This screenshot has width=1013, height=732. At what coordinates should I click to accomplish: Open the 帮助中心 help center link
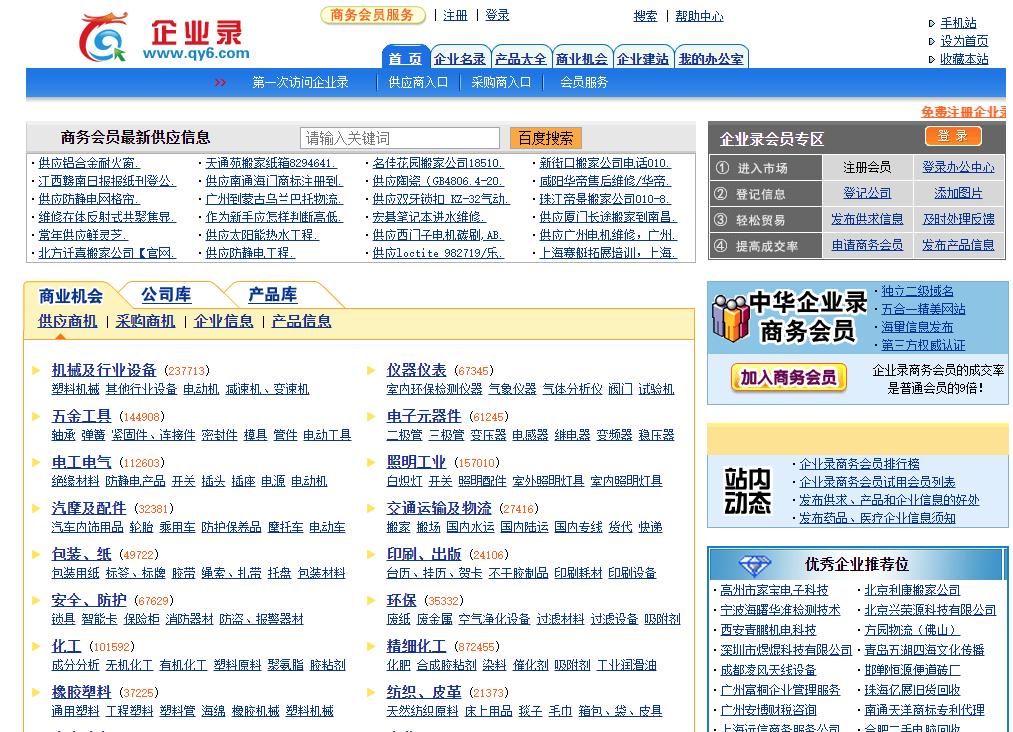pyautogui.click(x=697, y=16)
